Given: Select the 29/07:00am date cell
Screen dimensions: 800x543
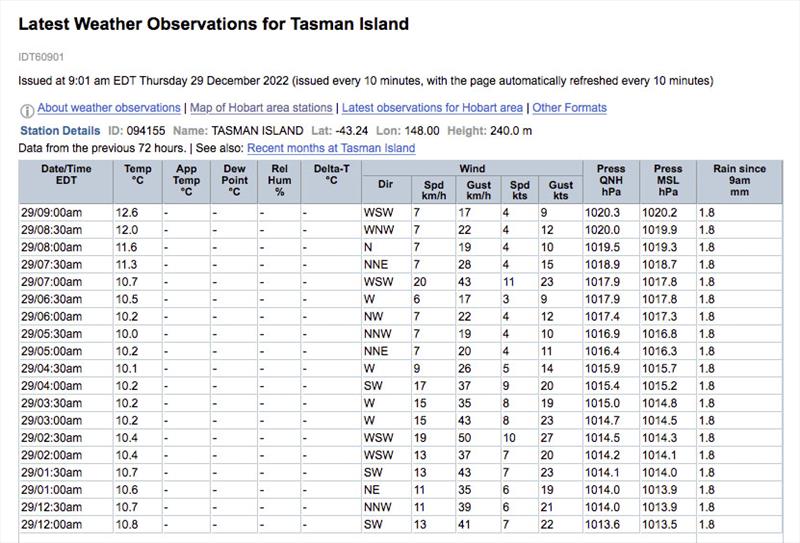Looking at the screenshot, I should point(66,282).
